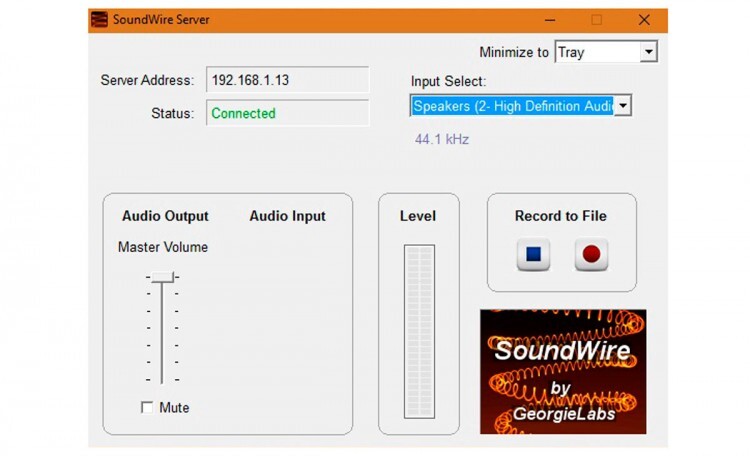Click the SoundWire by GeorgieLabs logo
The width and height of the screenshot is (750, 456).
[x=563, y=371]
